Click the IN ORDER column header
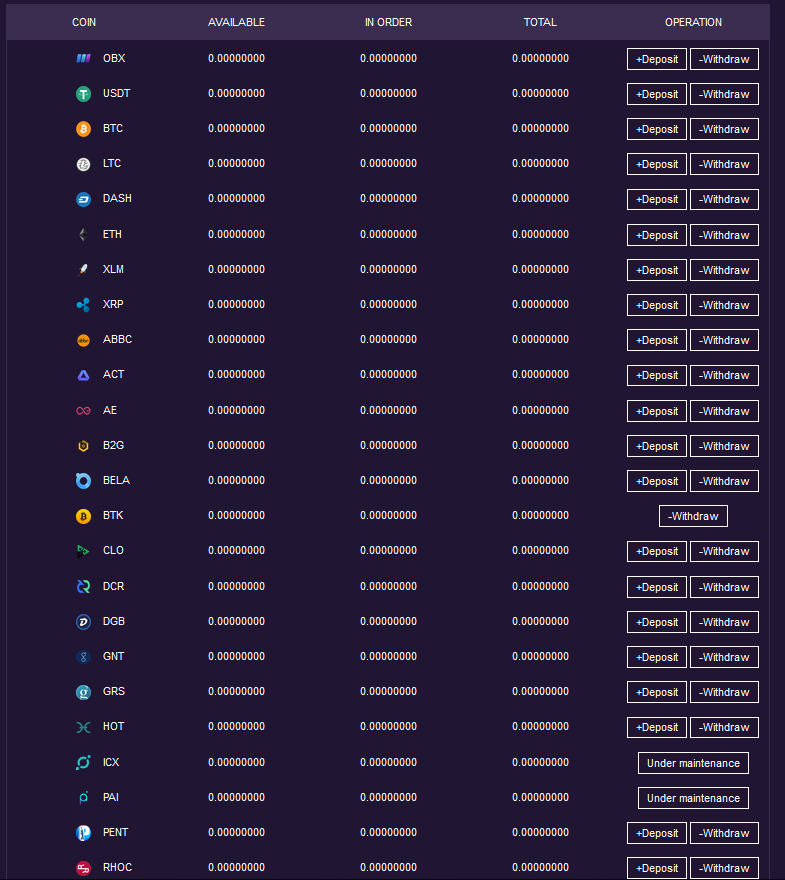 [388, 22]
